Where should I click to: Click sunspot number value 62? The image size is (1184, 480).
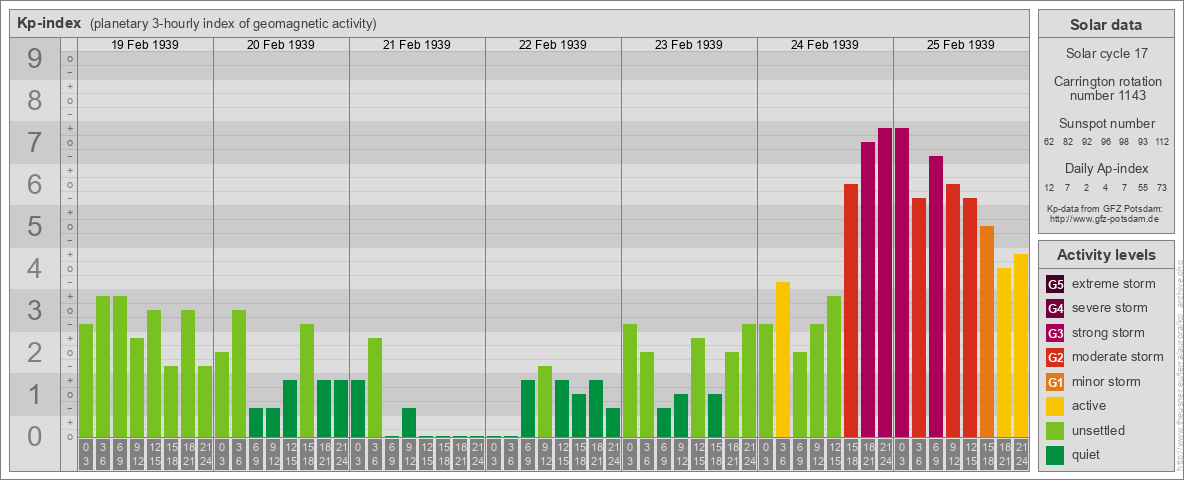click(1049, 142)
